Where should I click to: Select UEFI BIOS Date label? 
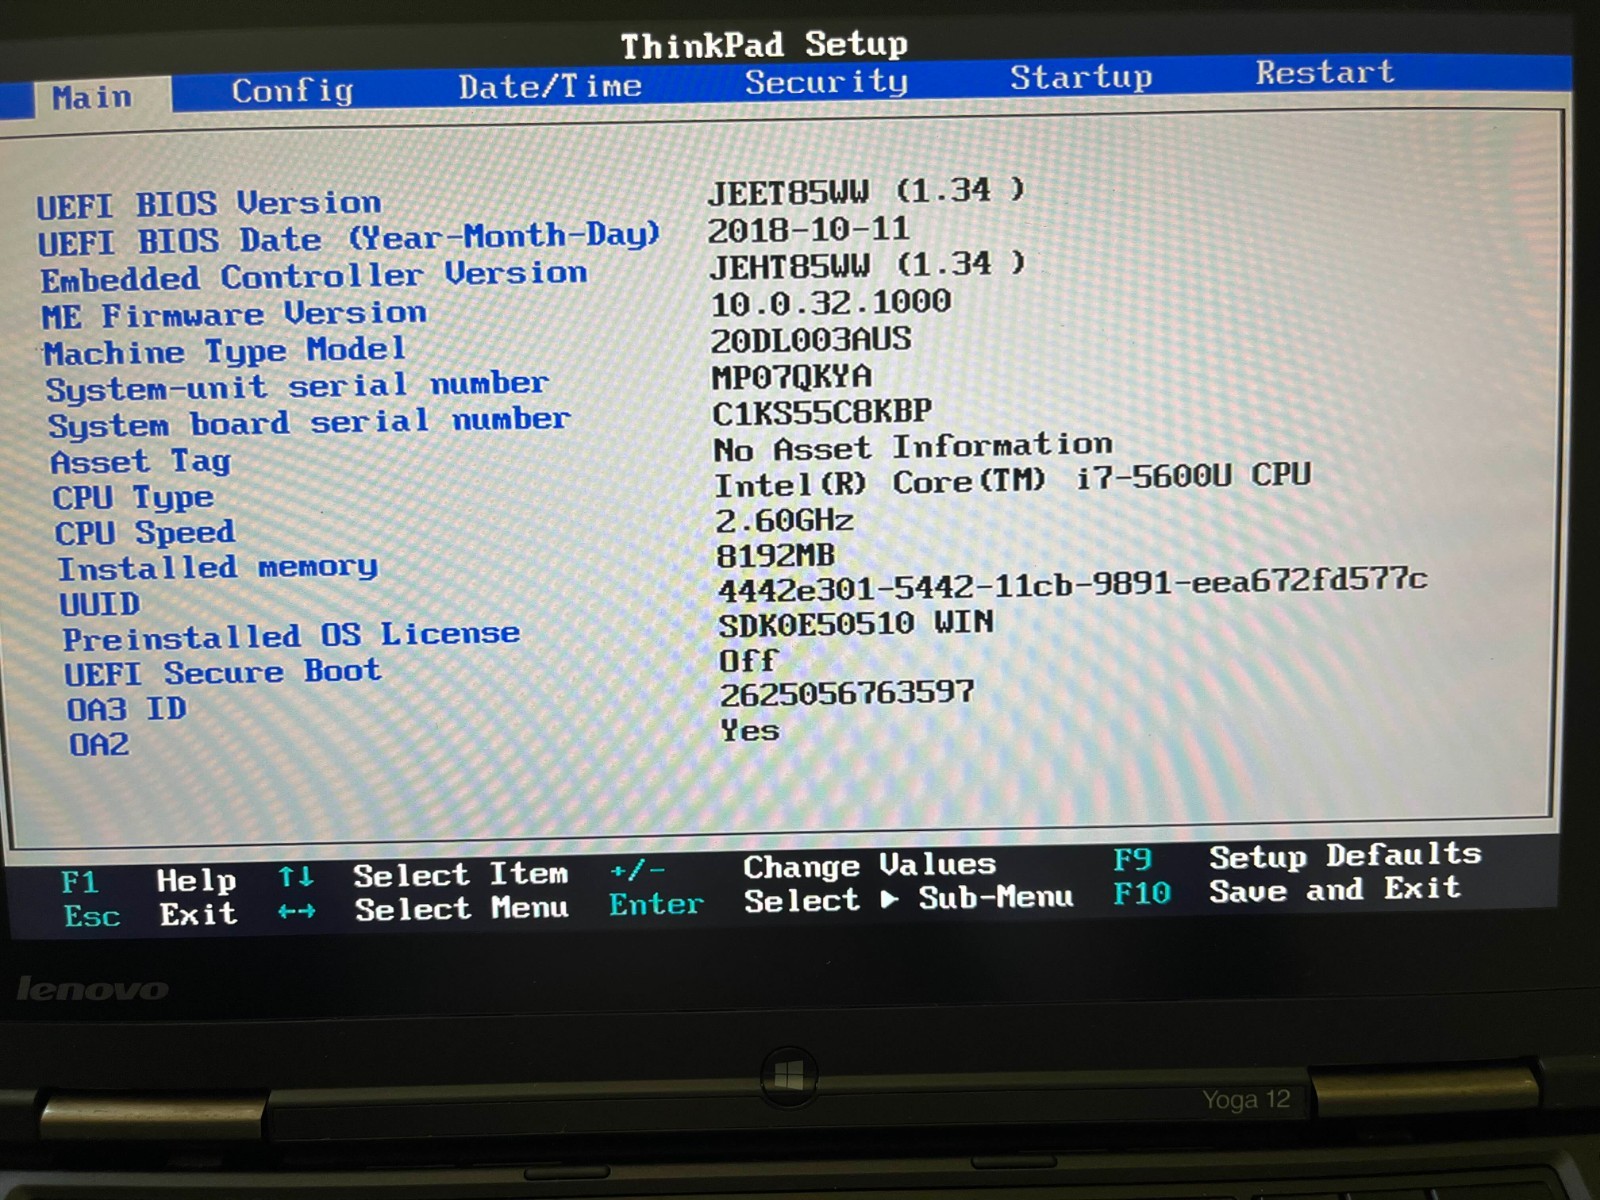[x=349, y=239]
